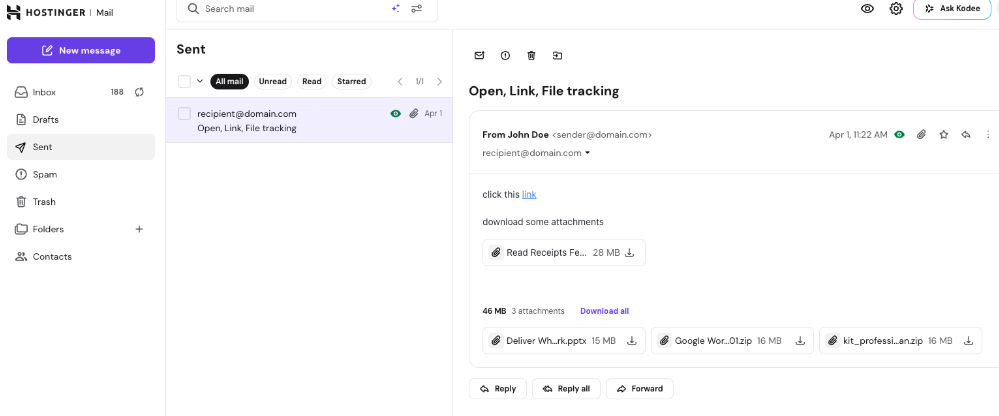This screenshot has height=416, width=999.
Task: Click into the Search mail field
Action: click(290, 9)
